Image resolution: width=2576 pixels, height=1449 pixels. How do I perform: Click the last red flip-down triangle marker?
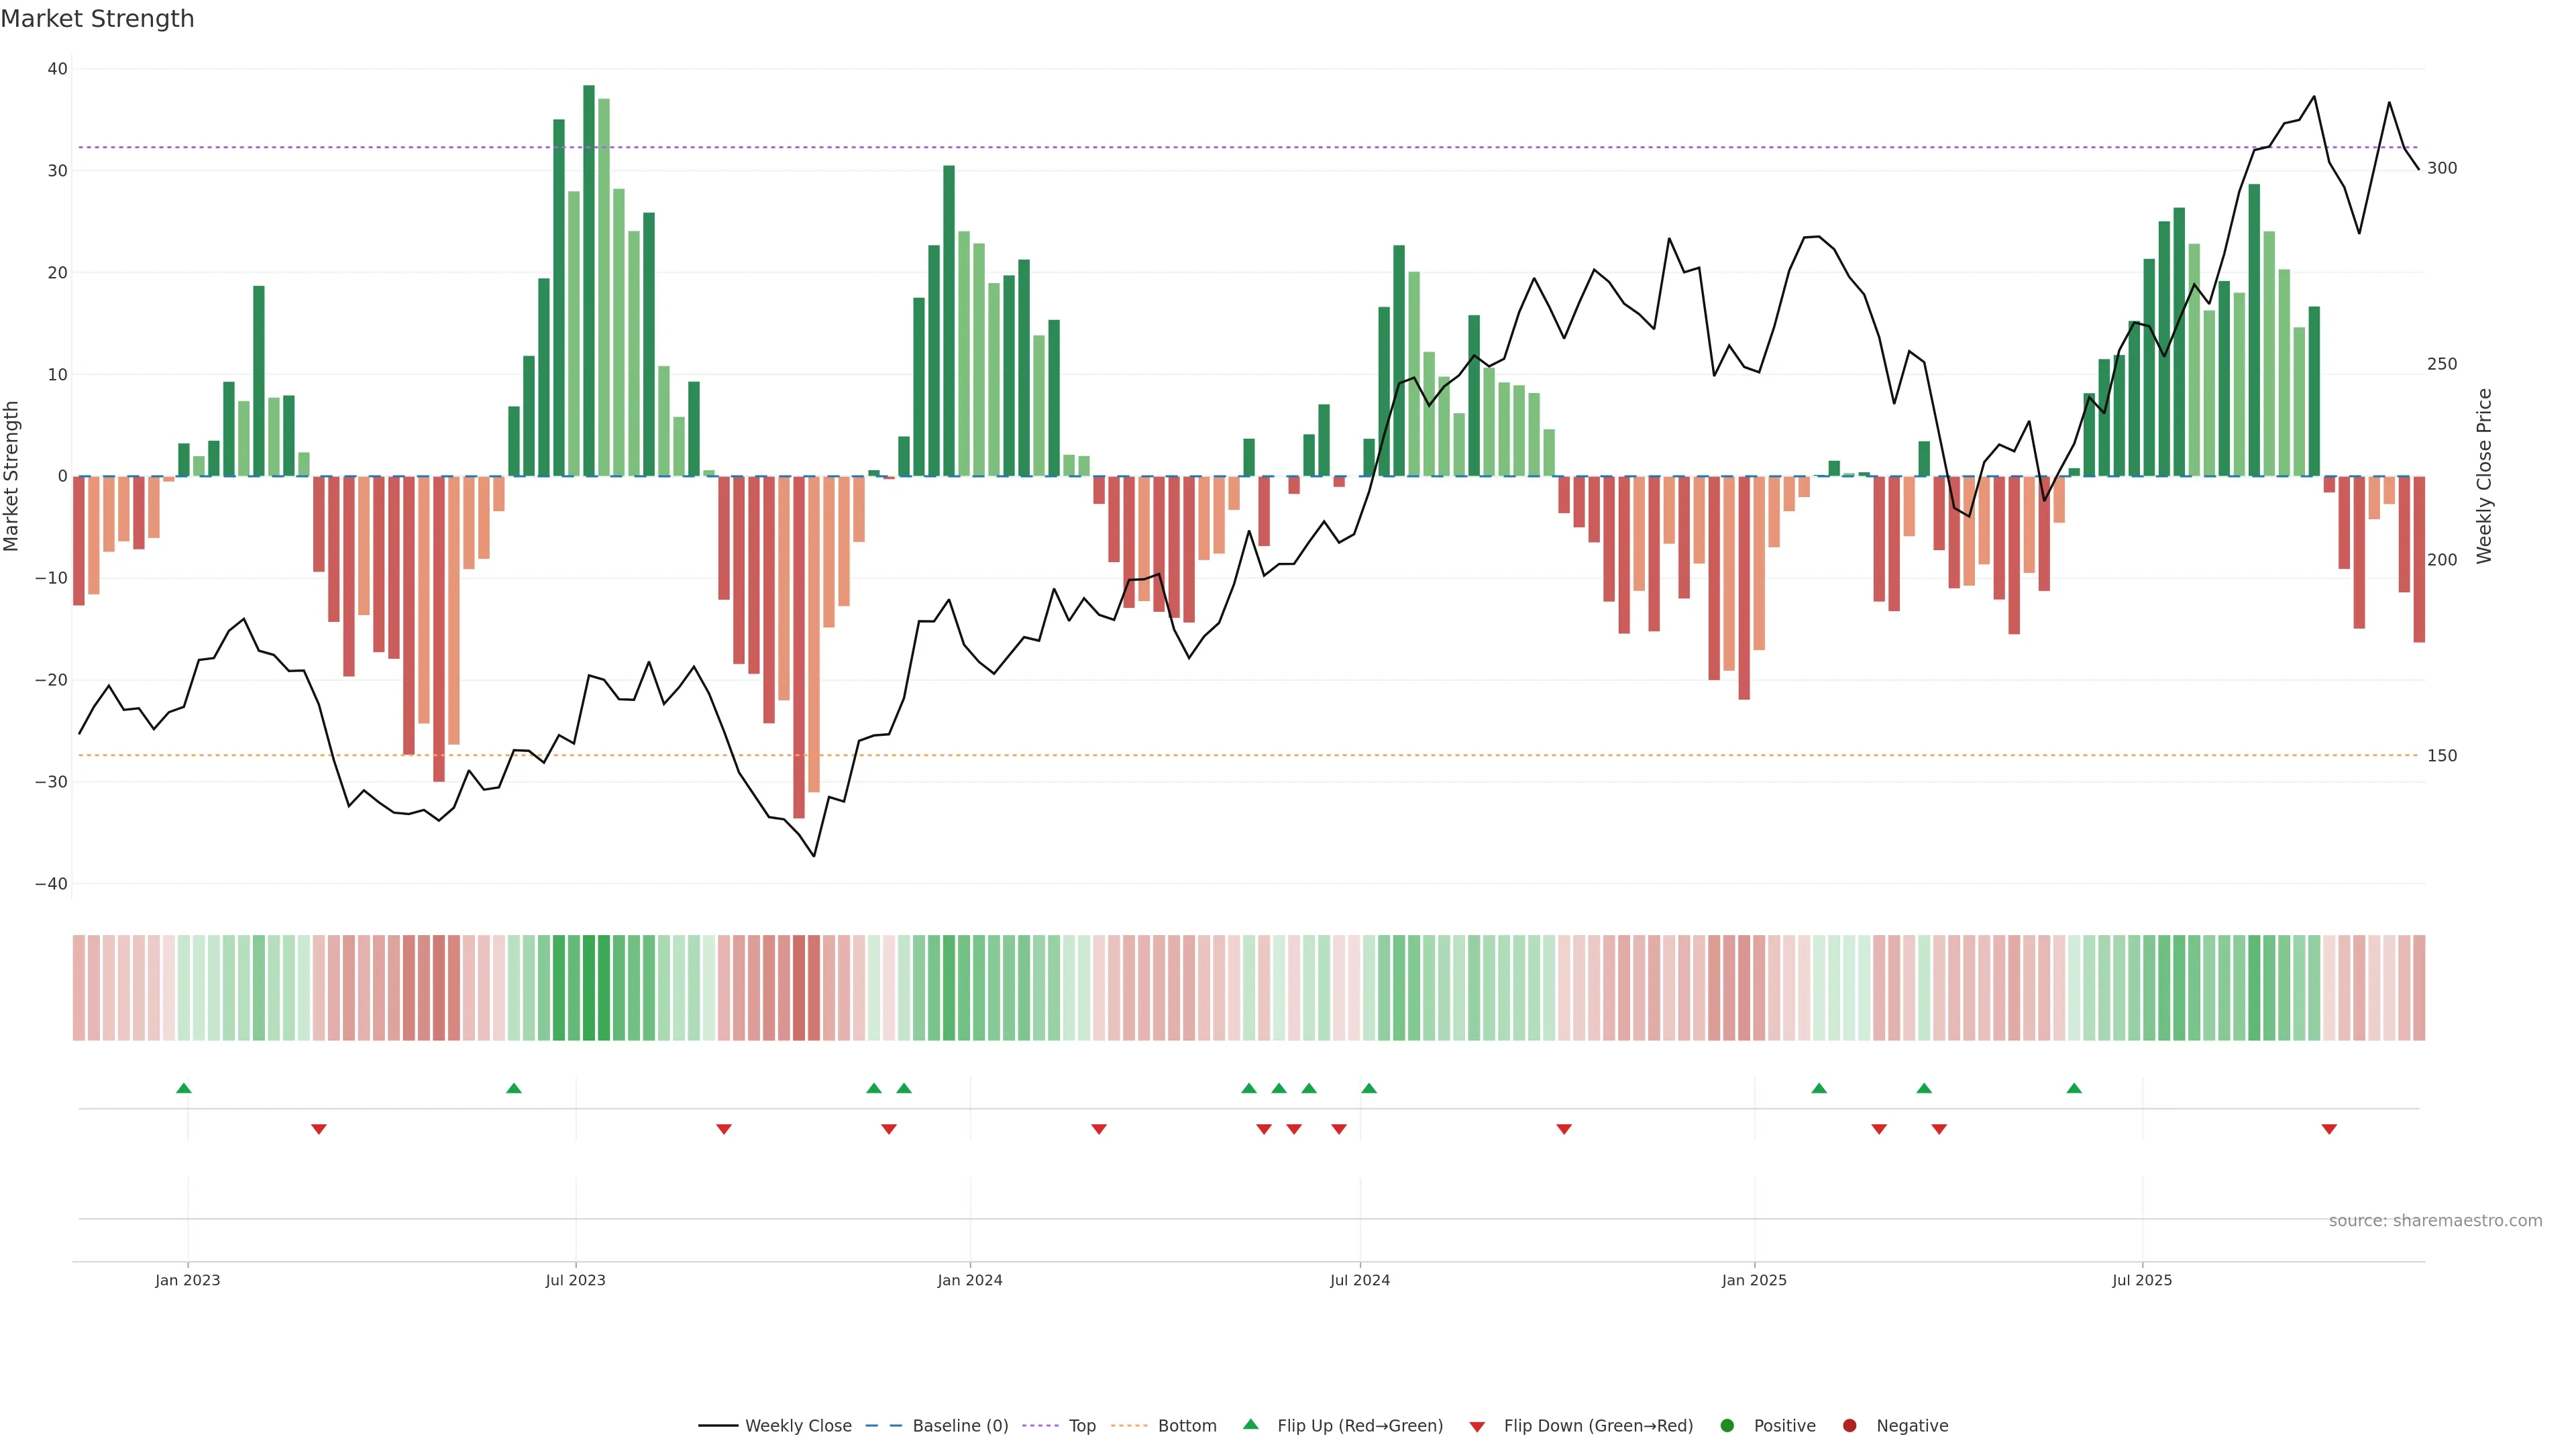tap(2329, 1129)
